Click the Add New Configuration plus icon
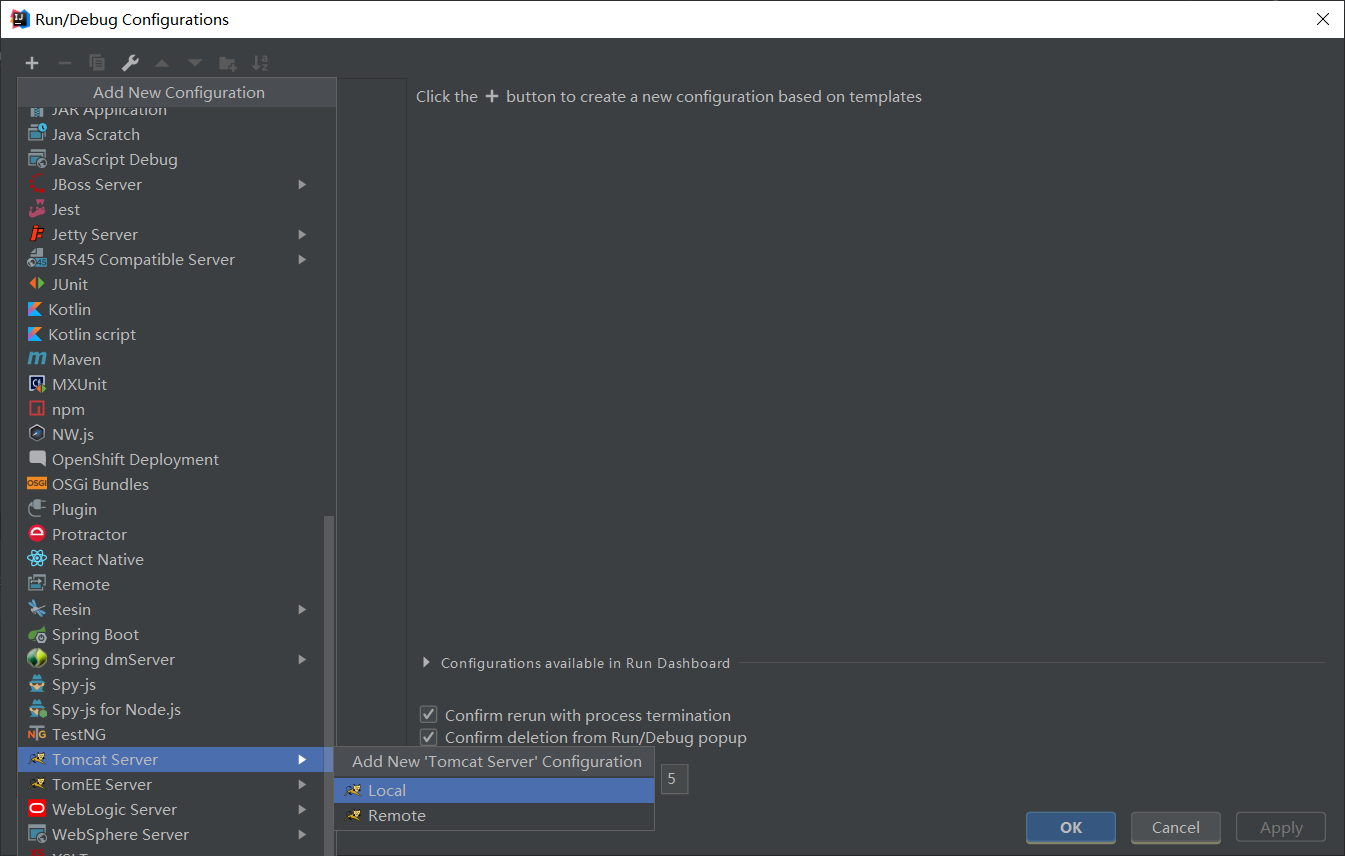Viewport: 1345px width, 856px height. tap(32, 63)
